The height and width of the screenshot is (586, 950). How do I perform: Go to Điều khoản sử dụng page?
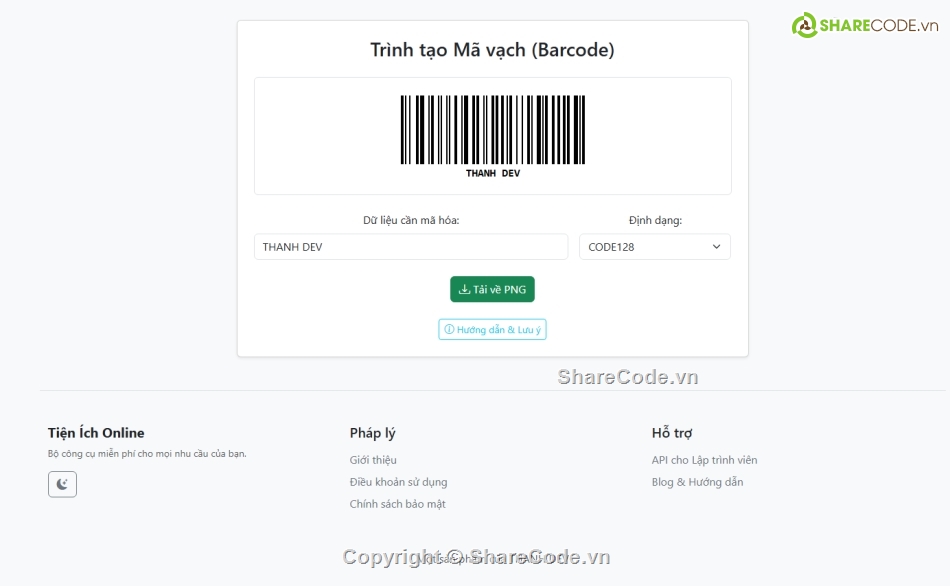pyautogui.click(x=398, y=482)
